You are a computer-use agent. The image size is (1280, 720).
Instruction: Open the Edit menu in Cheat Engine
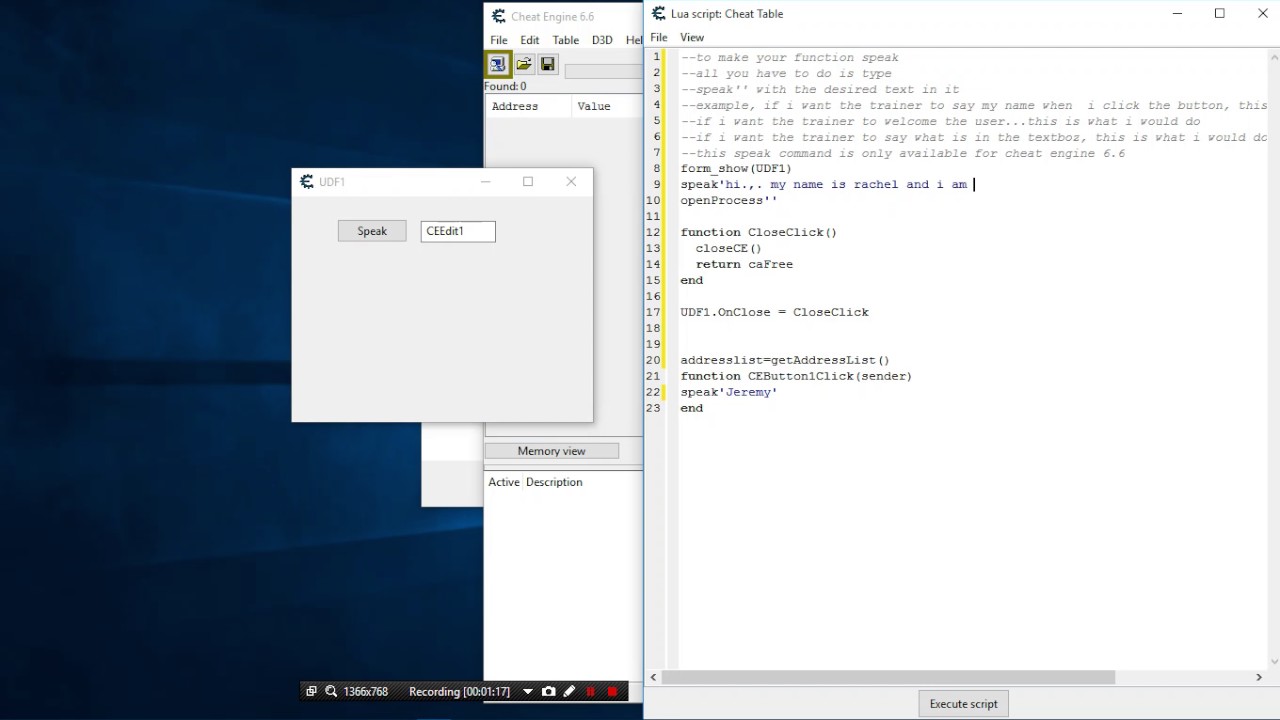(x=530, y=40)
